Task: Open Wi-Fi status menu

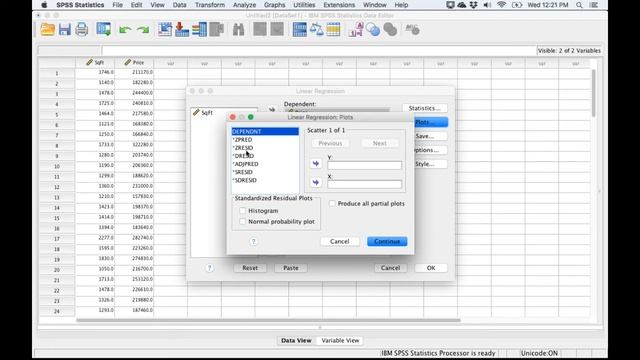Action: point(501,5)
